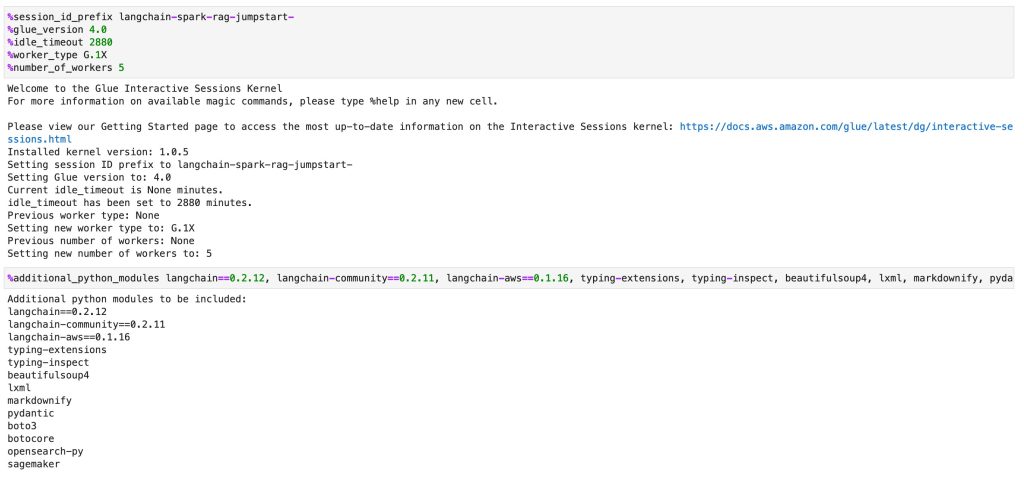Image resolution: width=1024 pixels, height=477 pixels.
Task: Click 'Installed kernel version: 1.0.5' output
Action: click(98, 152)
